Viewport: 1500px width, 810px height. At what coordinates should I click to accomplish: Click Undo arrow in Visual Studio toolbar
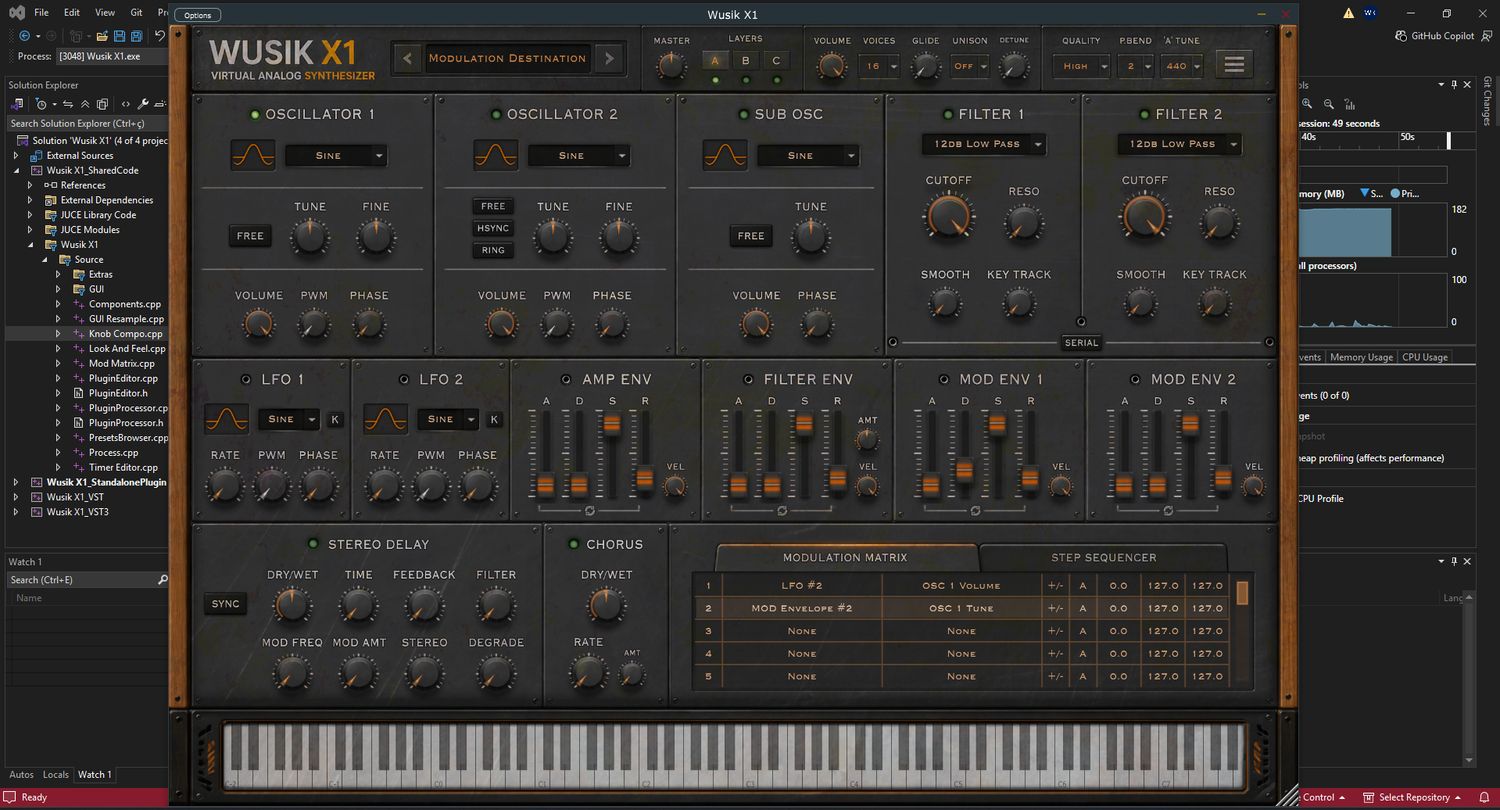[160, 36]
